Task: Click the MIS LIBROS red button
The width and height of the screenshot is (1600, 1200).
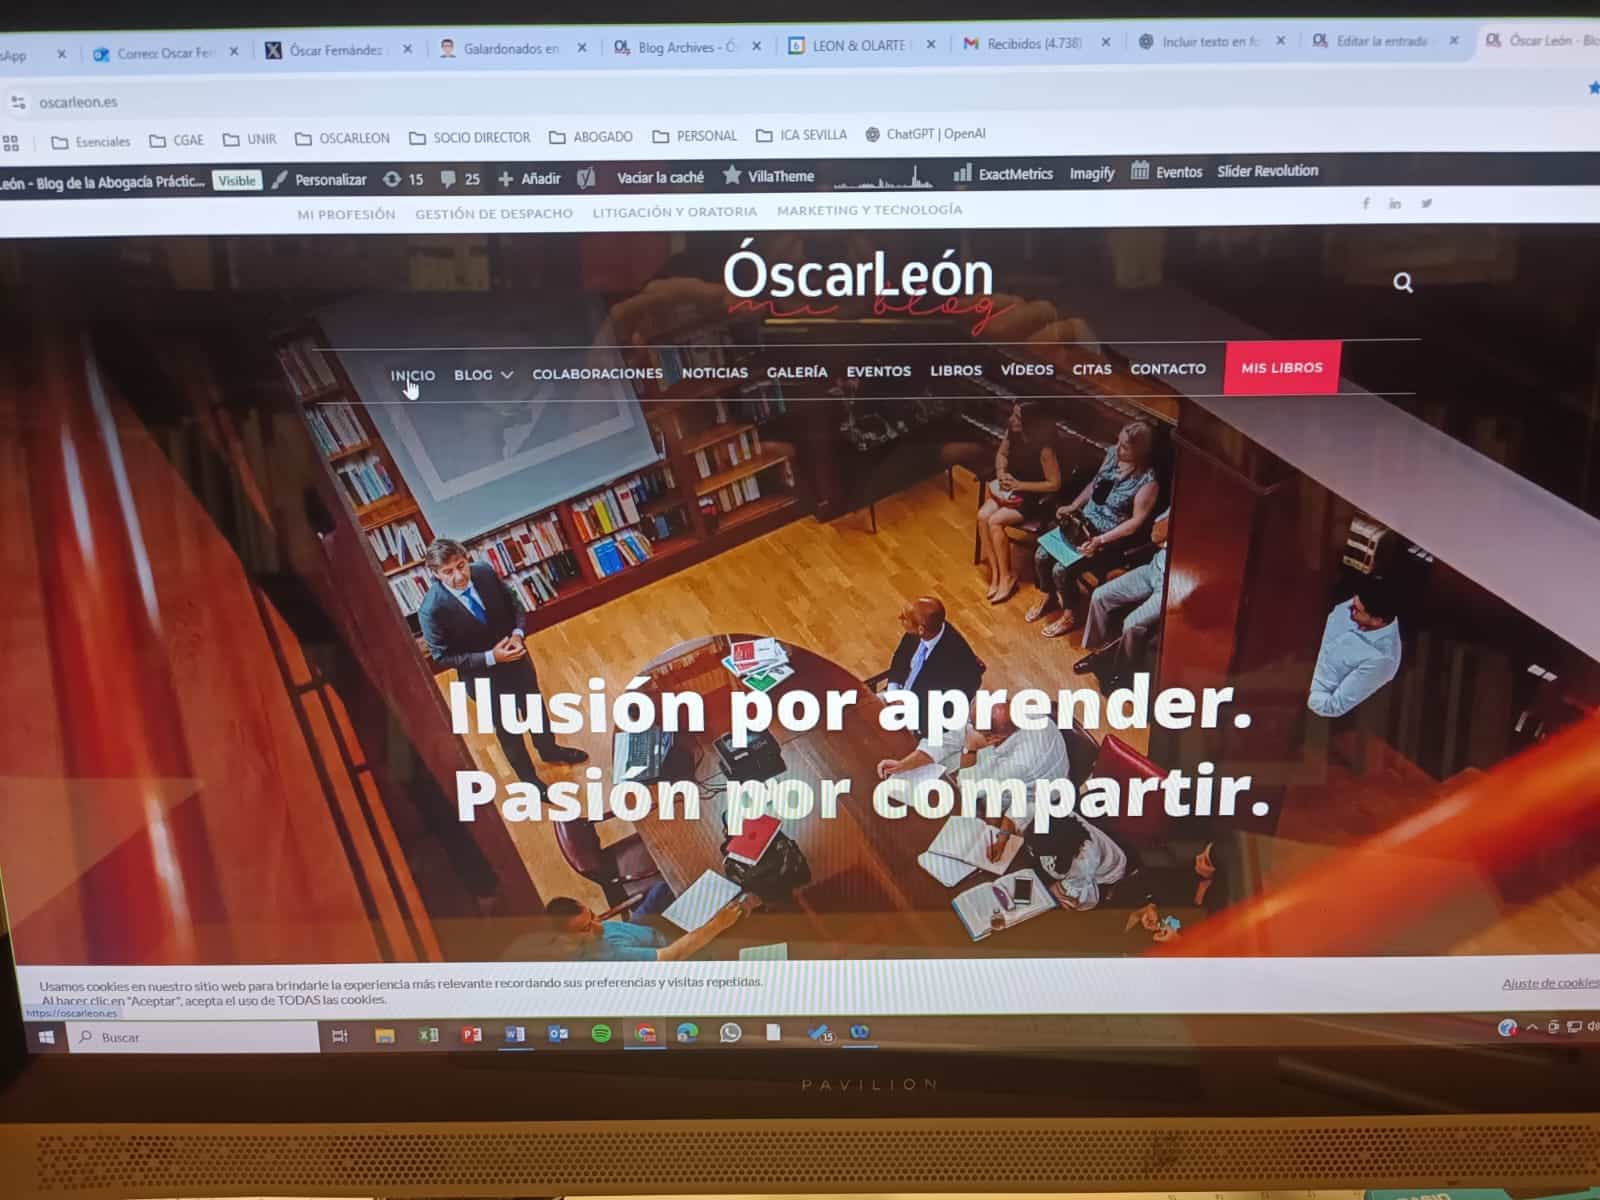Action: point(1281,368)
